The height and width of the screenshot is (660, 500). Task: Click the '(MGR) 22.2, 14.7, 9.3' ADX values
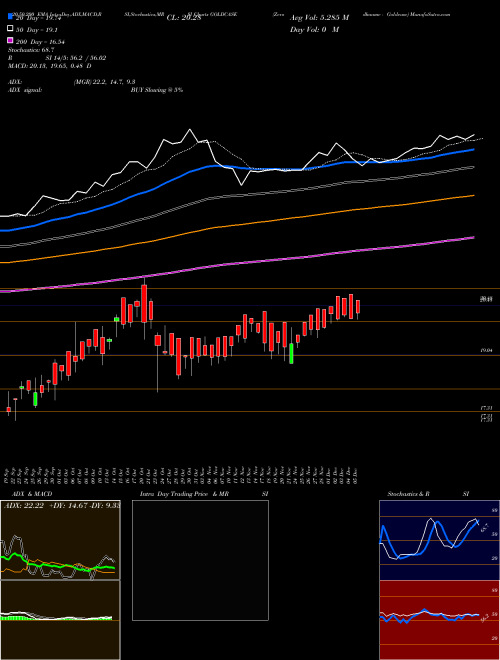(104, 82)
